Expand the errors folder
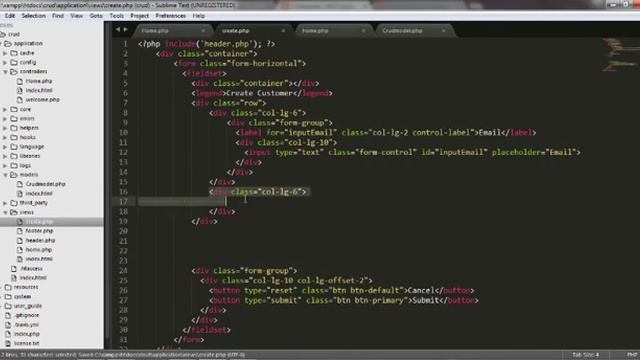The width and height of the screenshot is (640, 360). click(5, 119)
